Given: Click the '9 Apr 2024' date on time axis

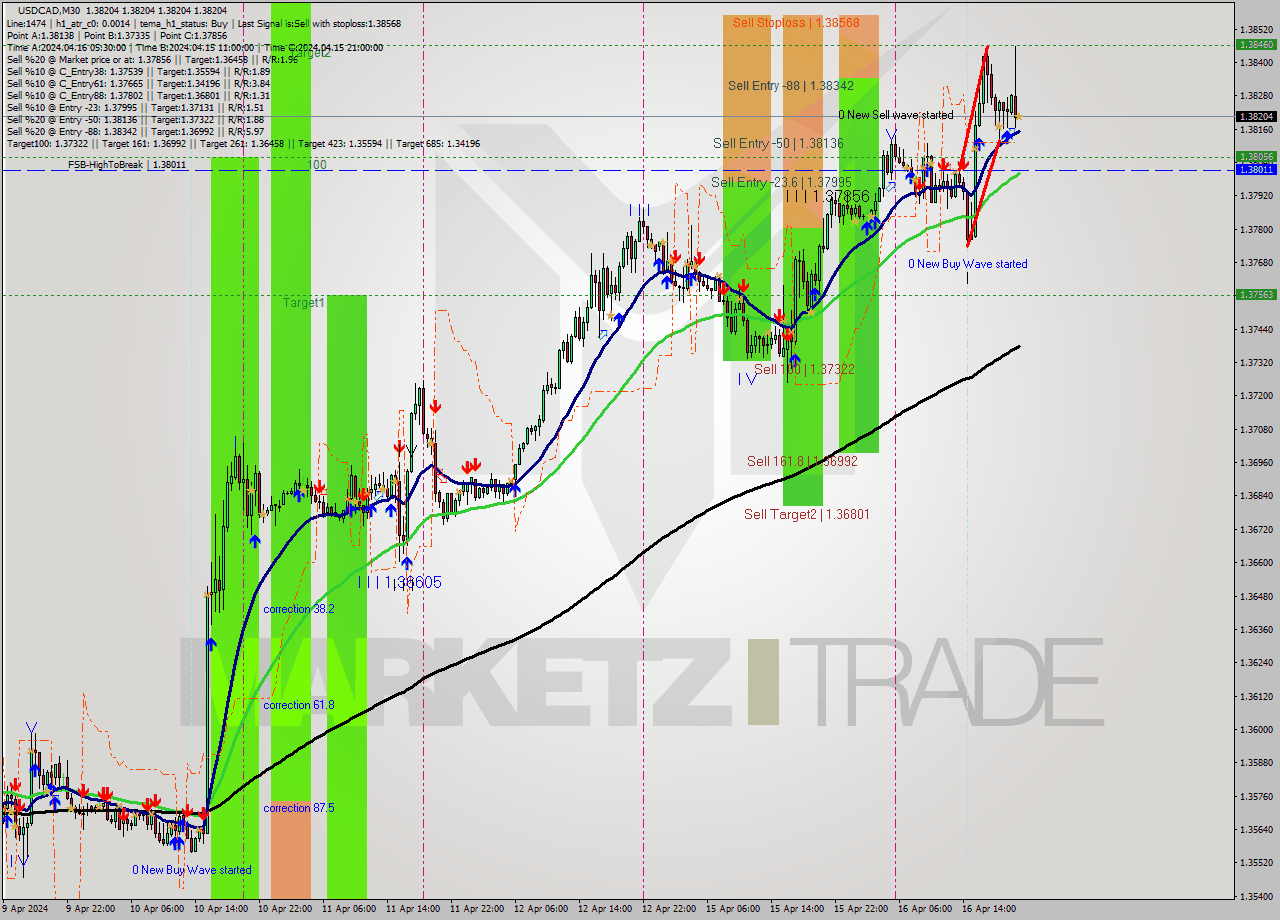Looking at the screenshot, I should tap(27, 909).
